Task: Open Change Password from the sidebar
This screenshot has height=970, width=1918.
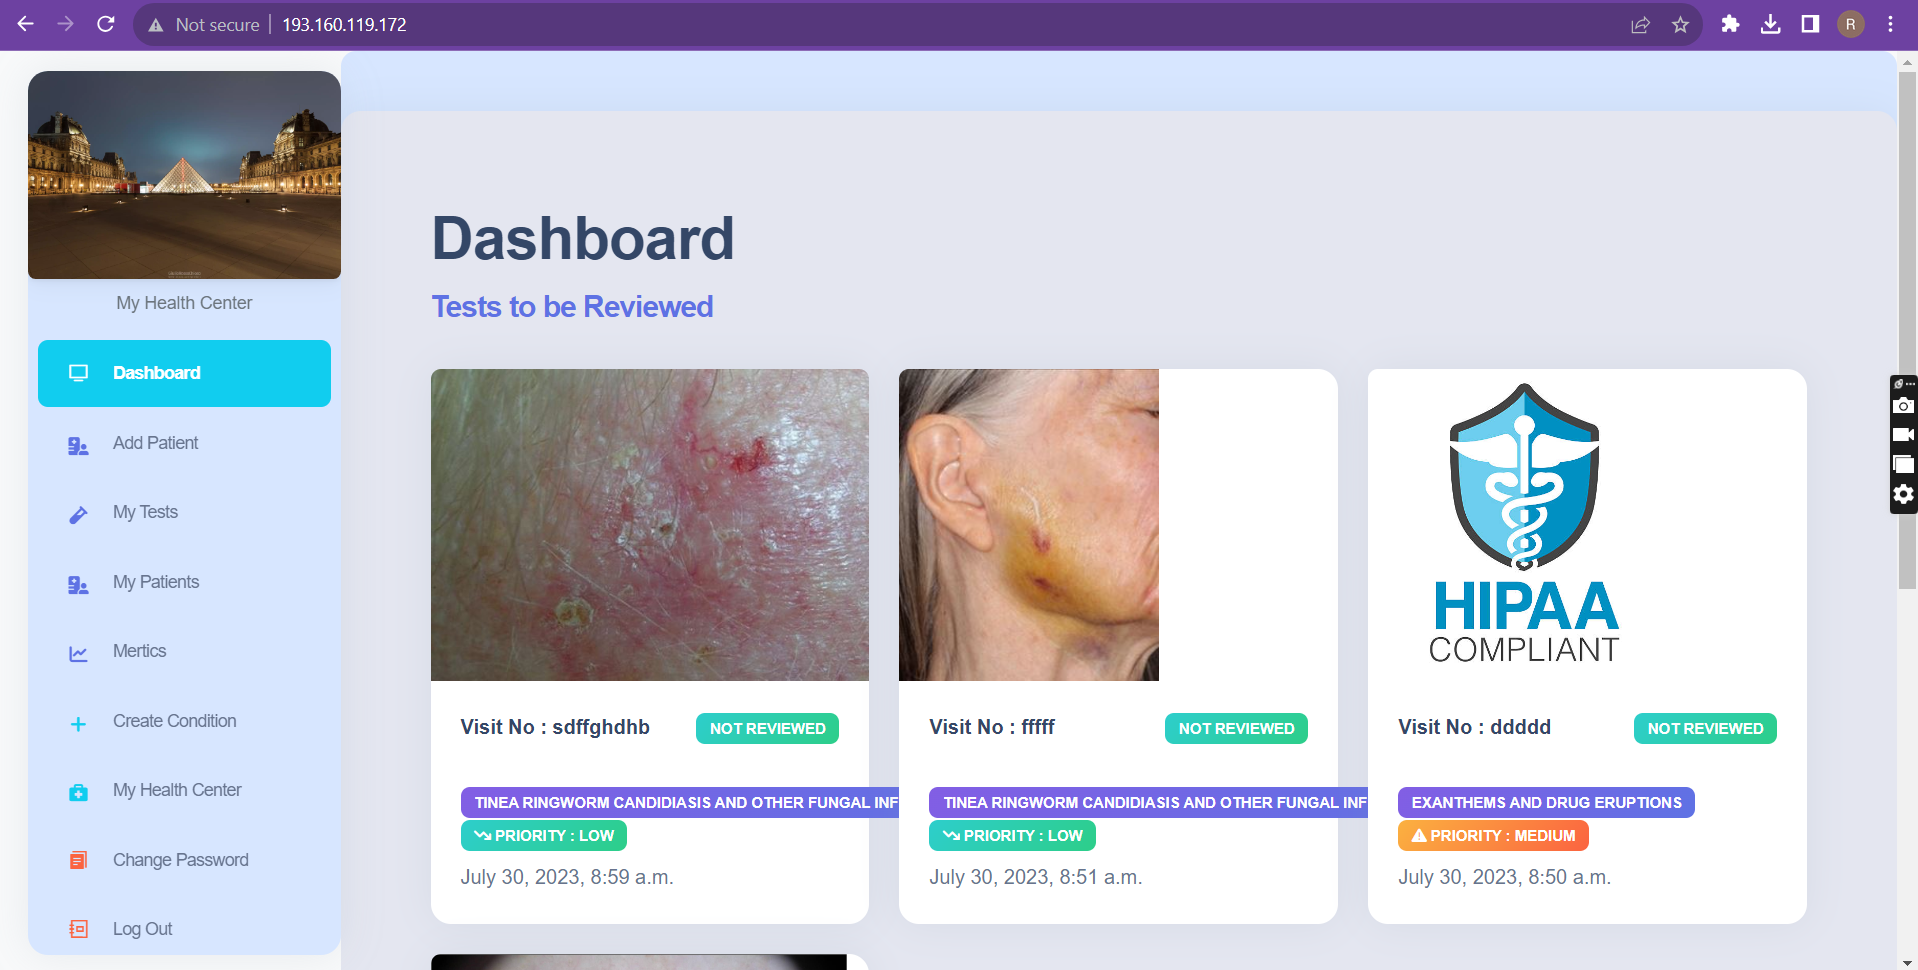Action: pos(78,861)
